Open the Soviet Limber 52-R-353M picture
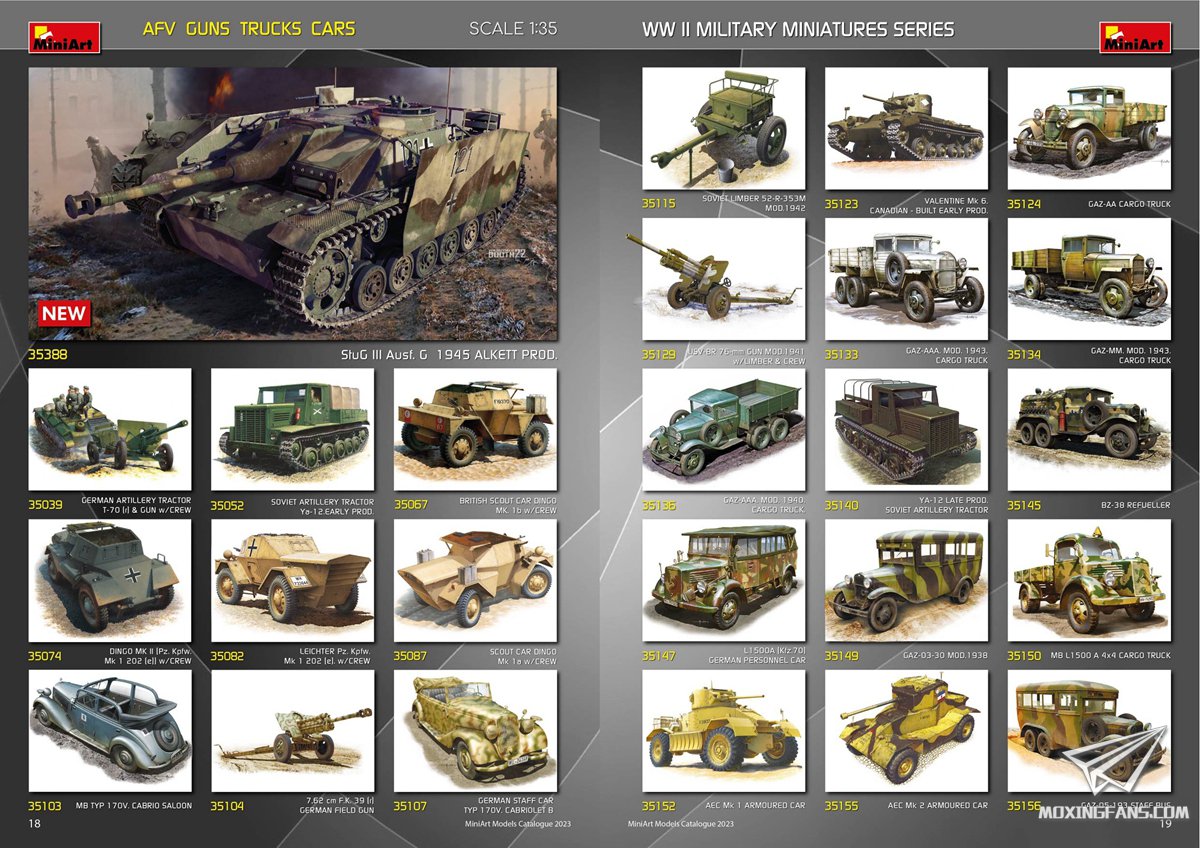1200x848 pixels. point(724,129)
